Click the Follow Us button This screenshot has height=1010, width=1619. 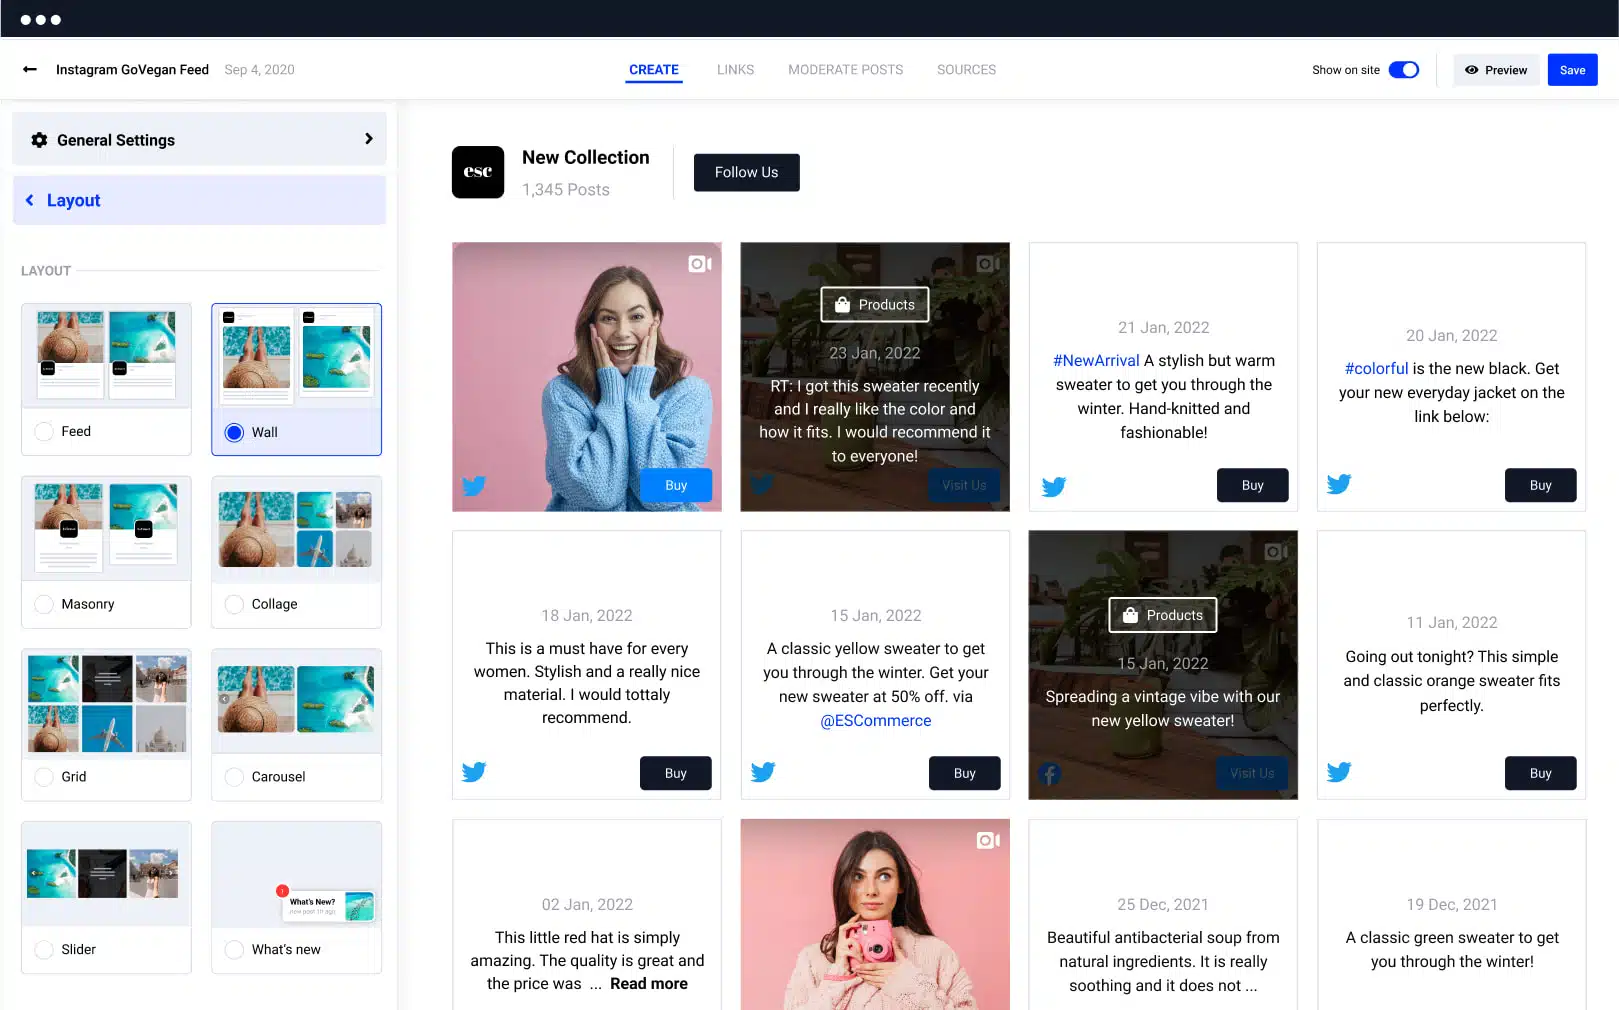pyautogui.click(x=746, y=172)
